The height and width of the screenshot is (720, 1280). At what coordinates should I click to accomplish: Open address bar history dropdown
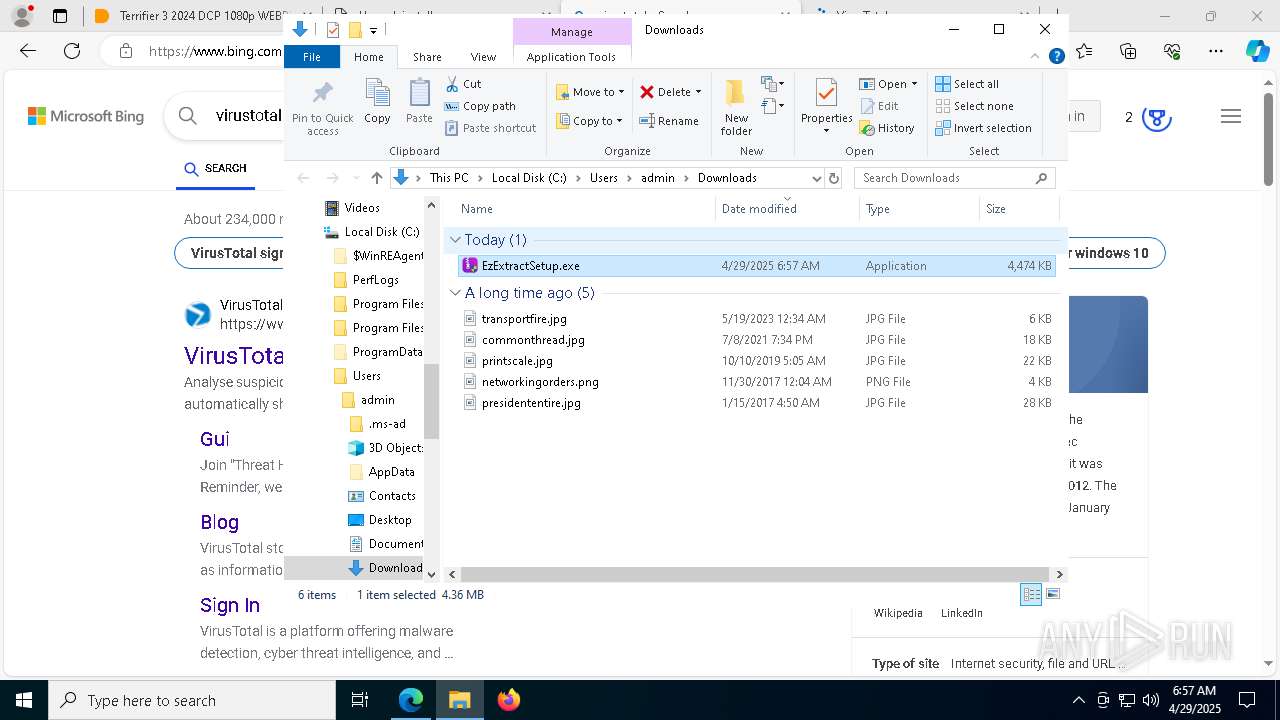coord(816,178)
